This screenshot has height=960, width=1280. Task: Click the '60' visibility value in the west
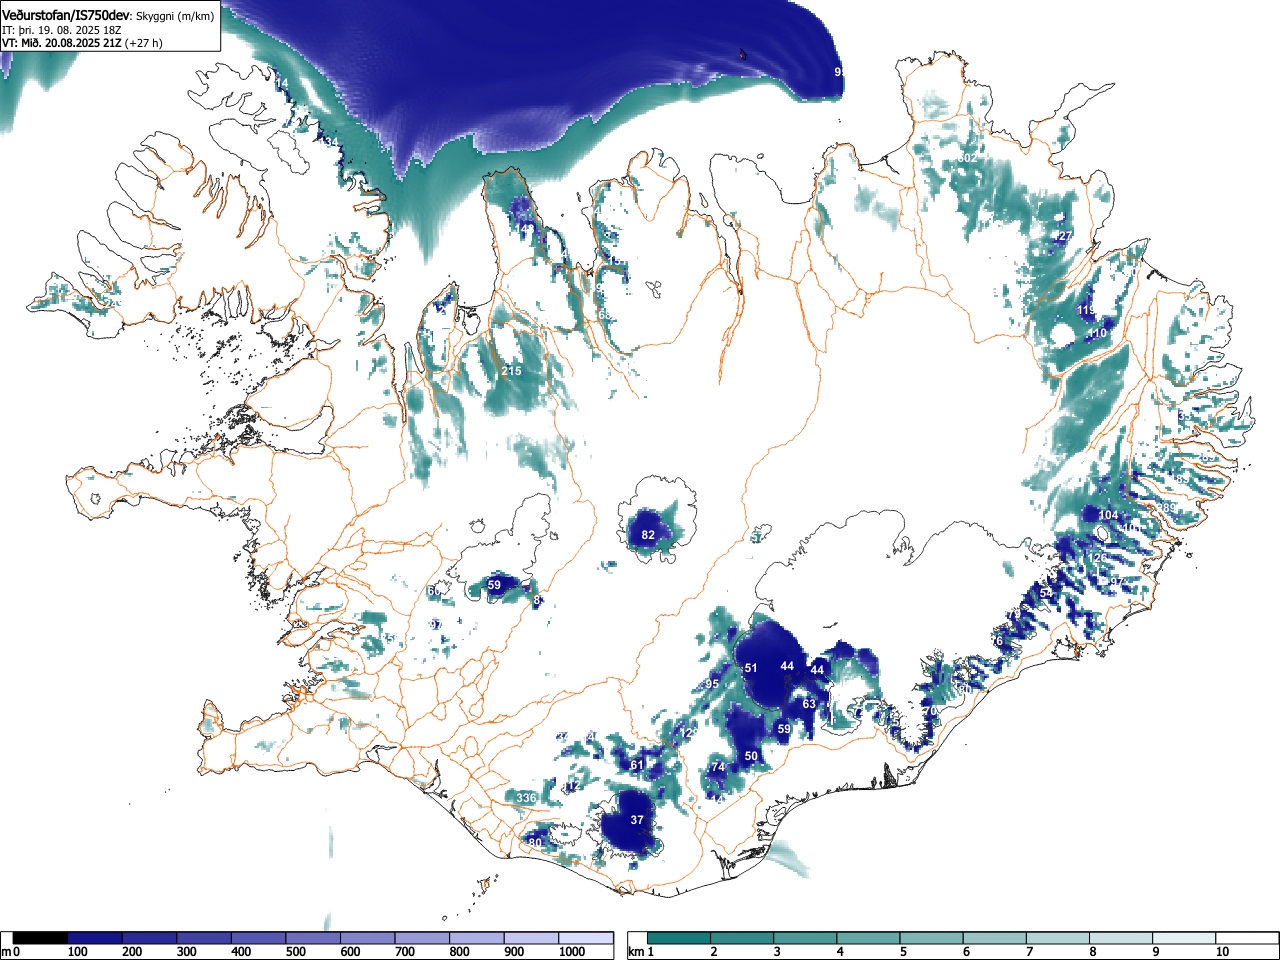click(x=433, y=591)
